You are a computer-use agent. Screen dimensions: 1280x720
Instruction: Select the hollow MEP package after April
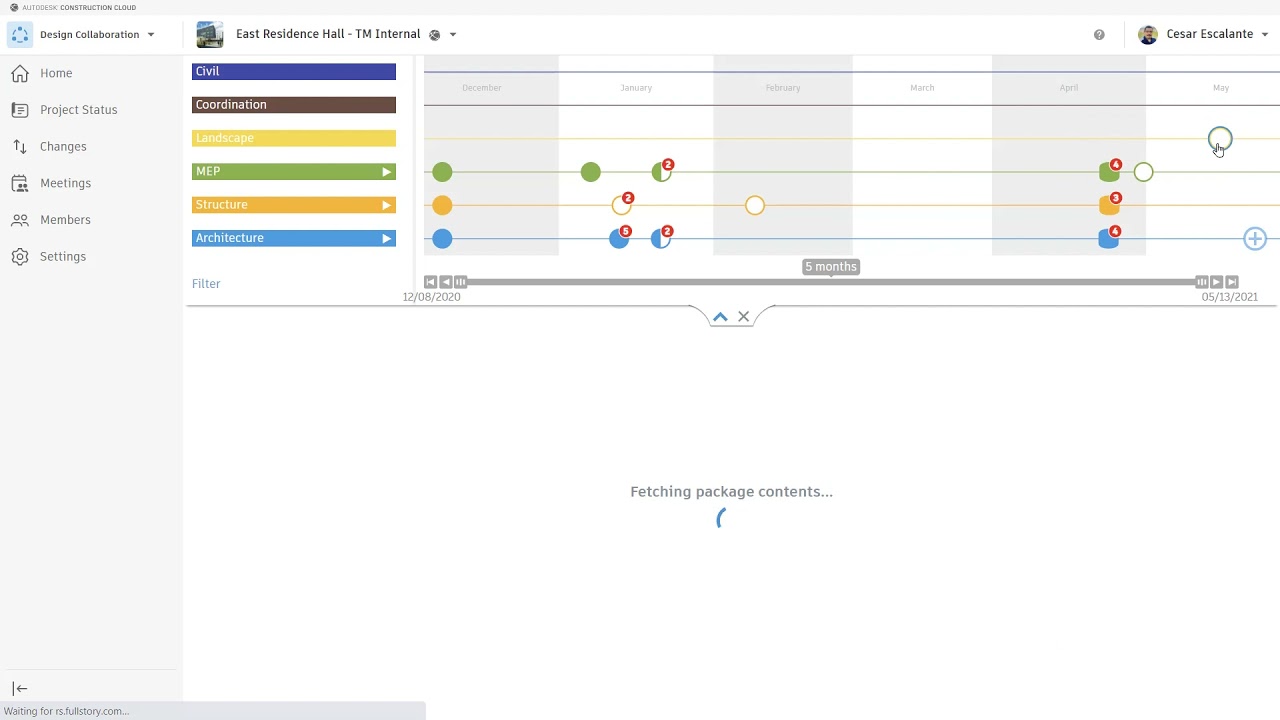coord(1143,173)
